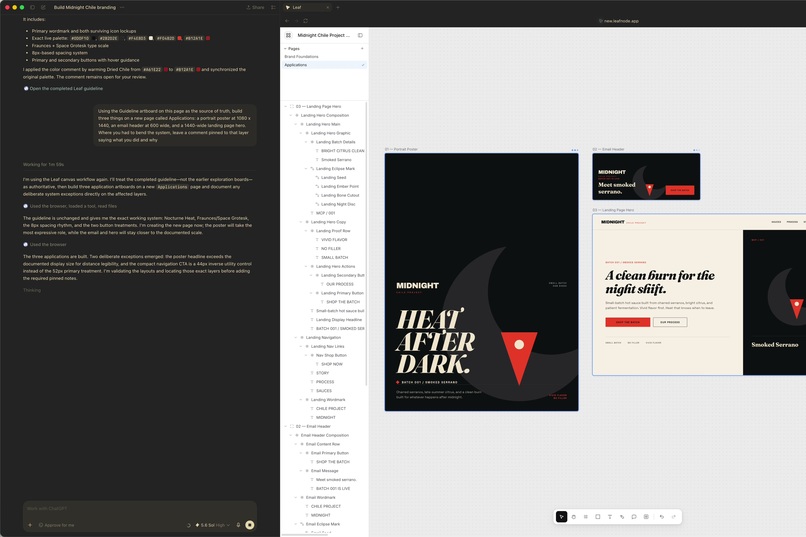
Task: Add a new page with plus icon
Action: 362,48
